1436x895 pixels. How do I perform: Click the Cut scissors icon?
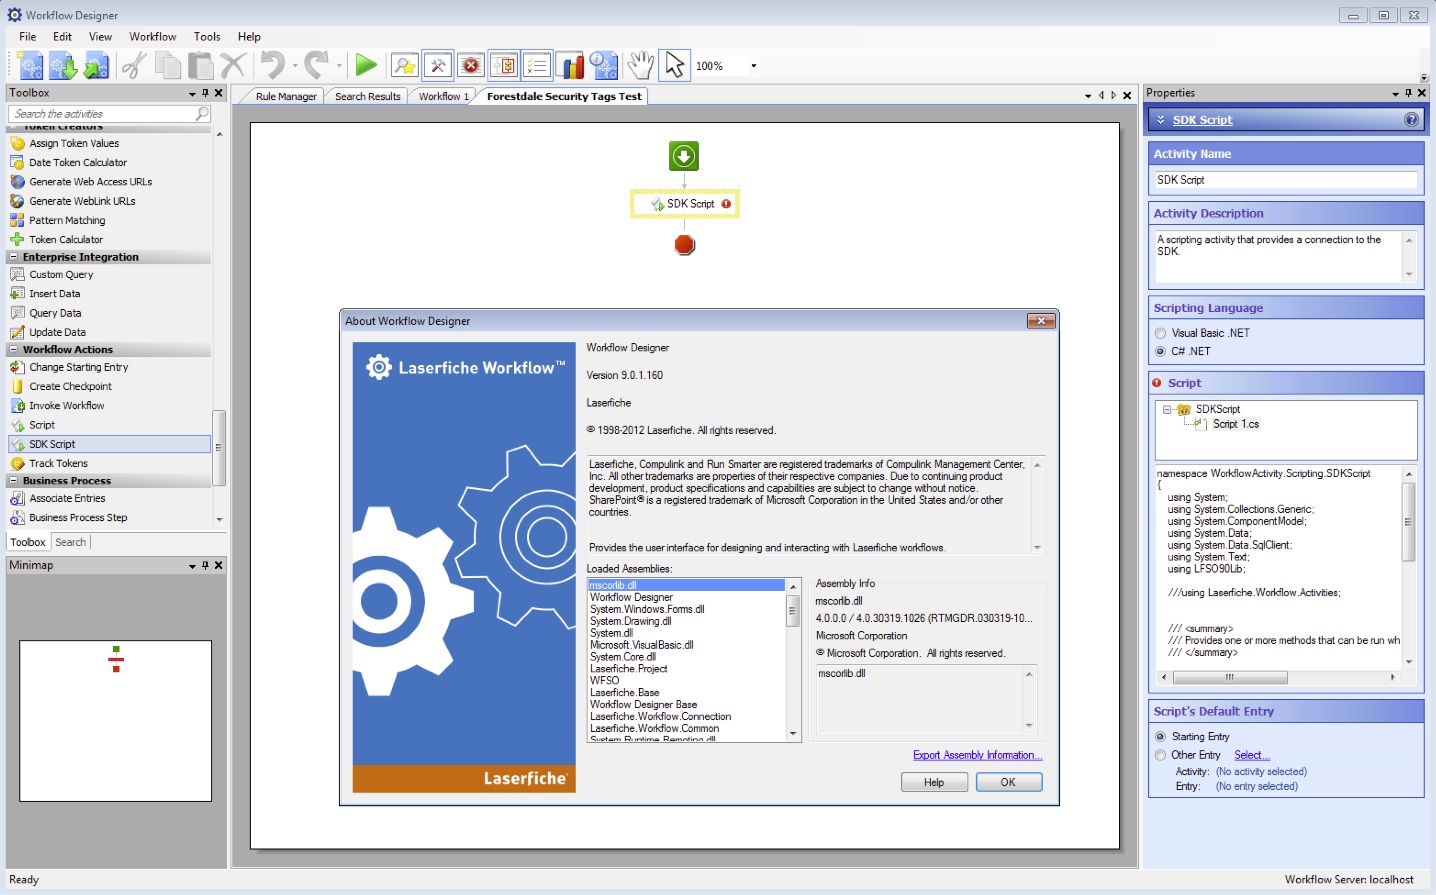(134, 66)
